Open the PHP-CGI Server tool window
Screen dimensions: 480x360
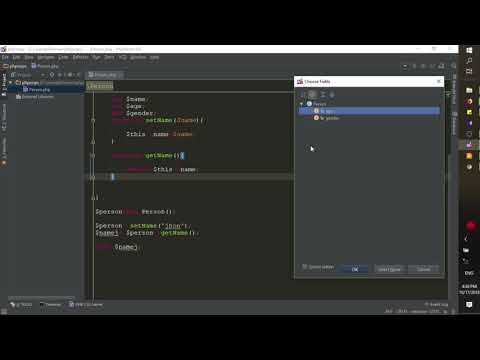[86, 304]
